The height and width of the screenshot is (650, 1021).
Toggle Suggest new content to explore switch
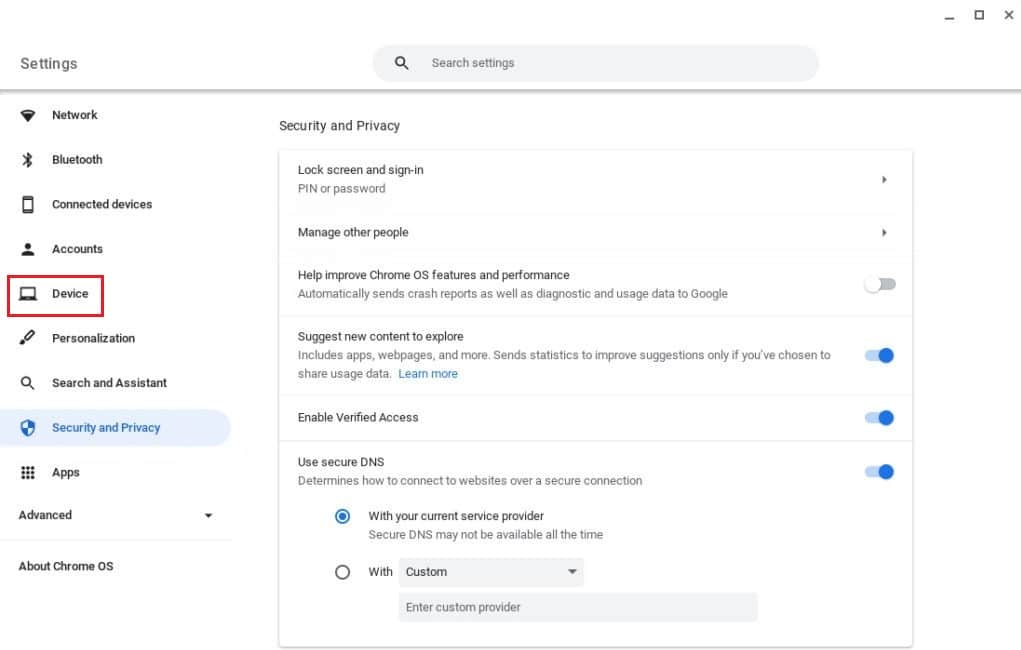[x=880, y=356]
